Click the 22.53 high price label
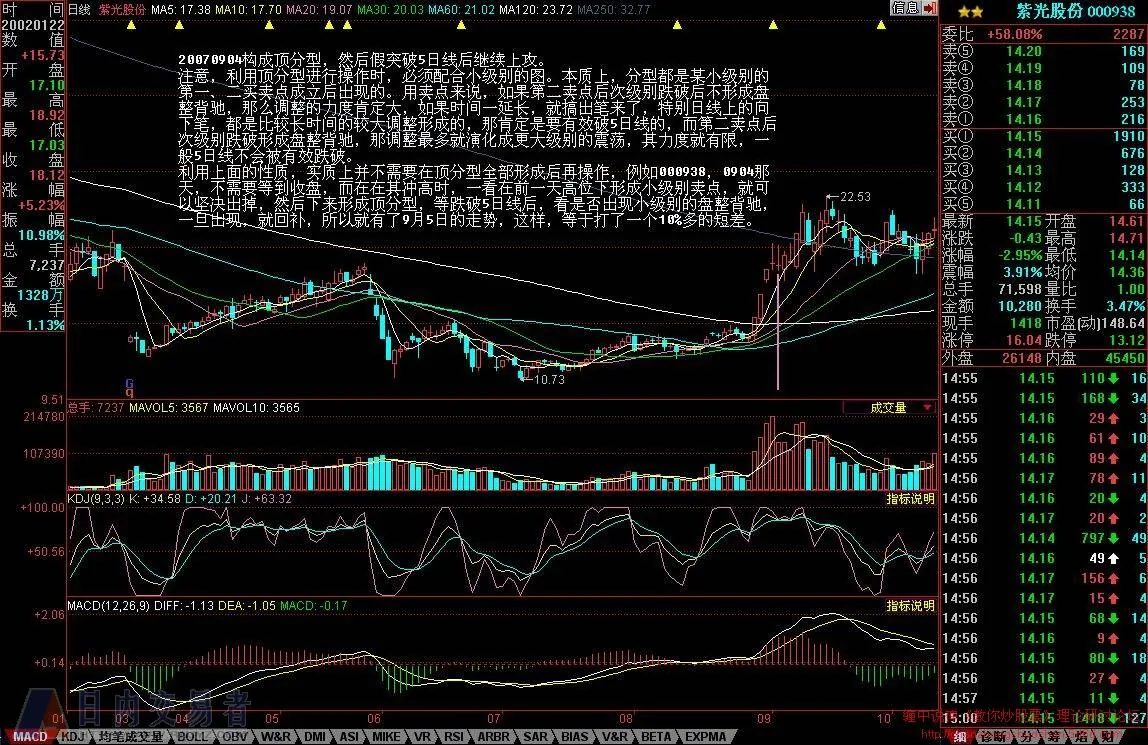Viewport: 1148px width, 745px height. (855, 197)
